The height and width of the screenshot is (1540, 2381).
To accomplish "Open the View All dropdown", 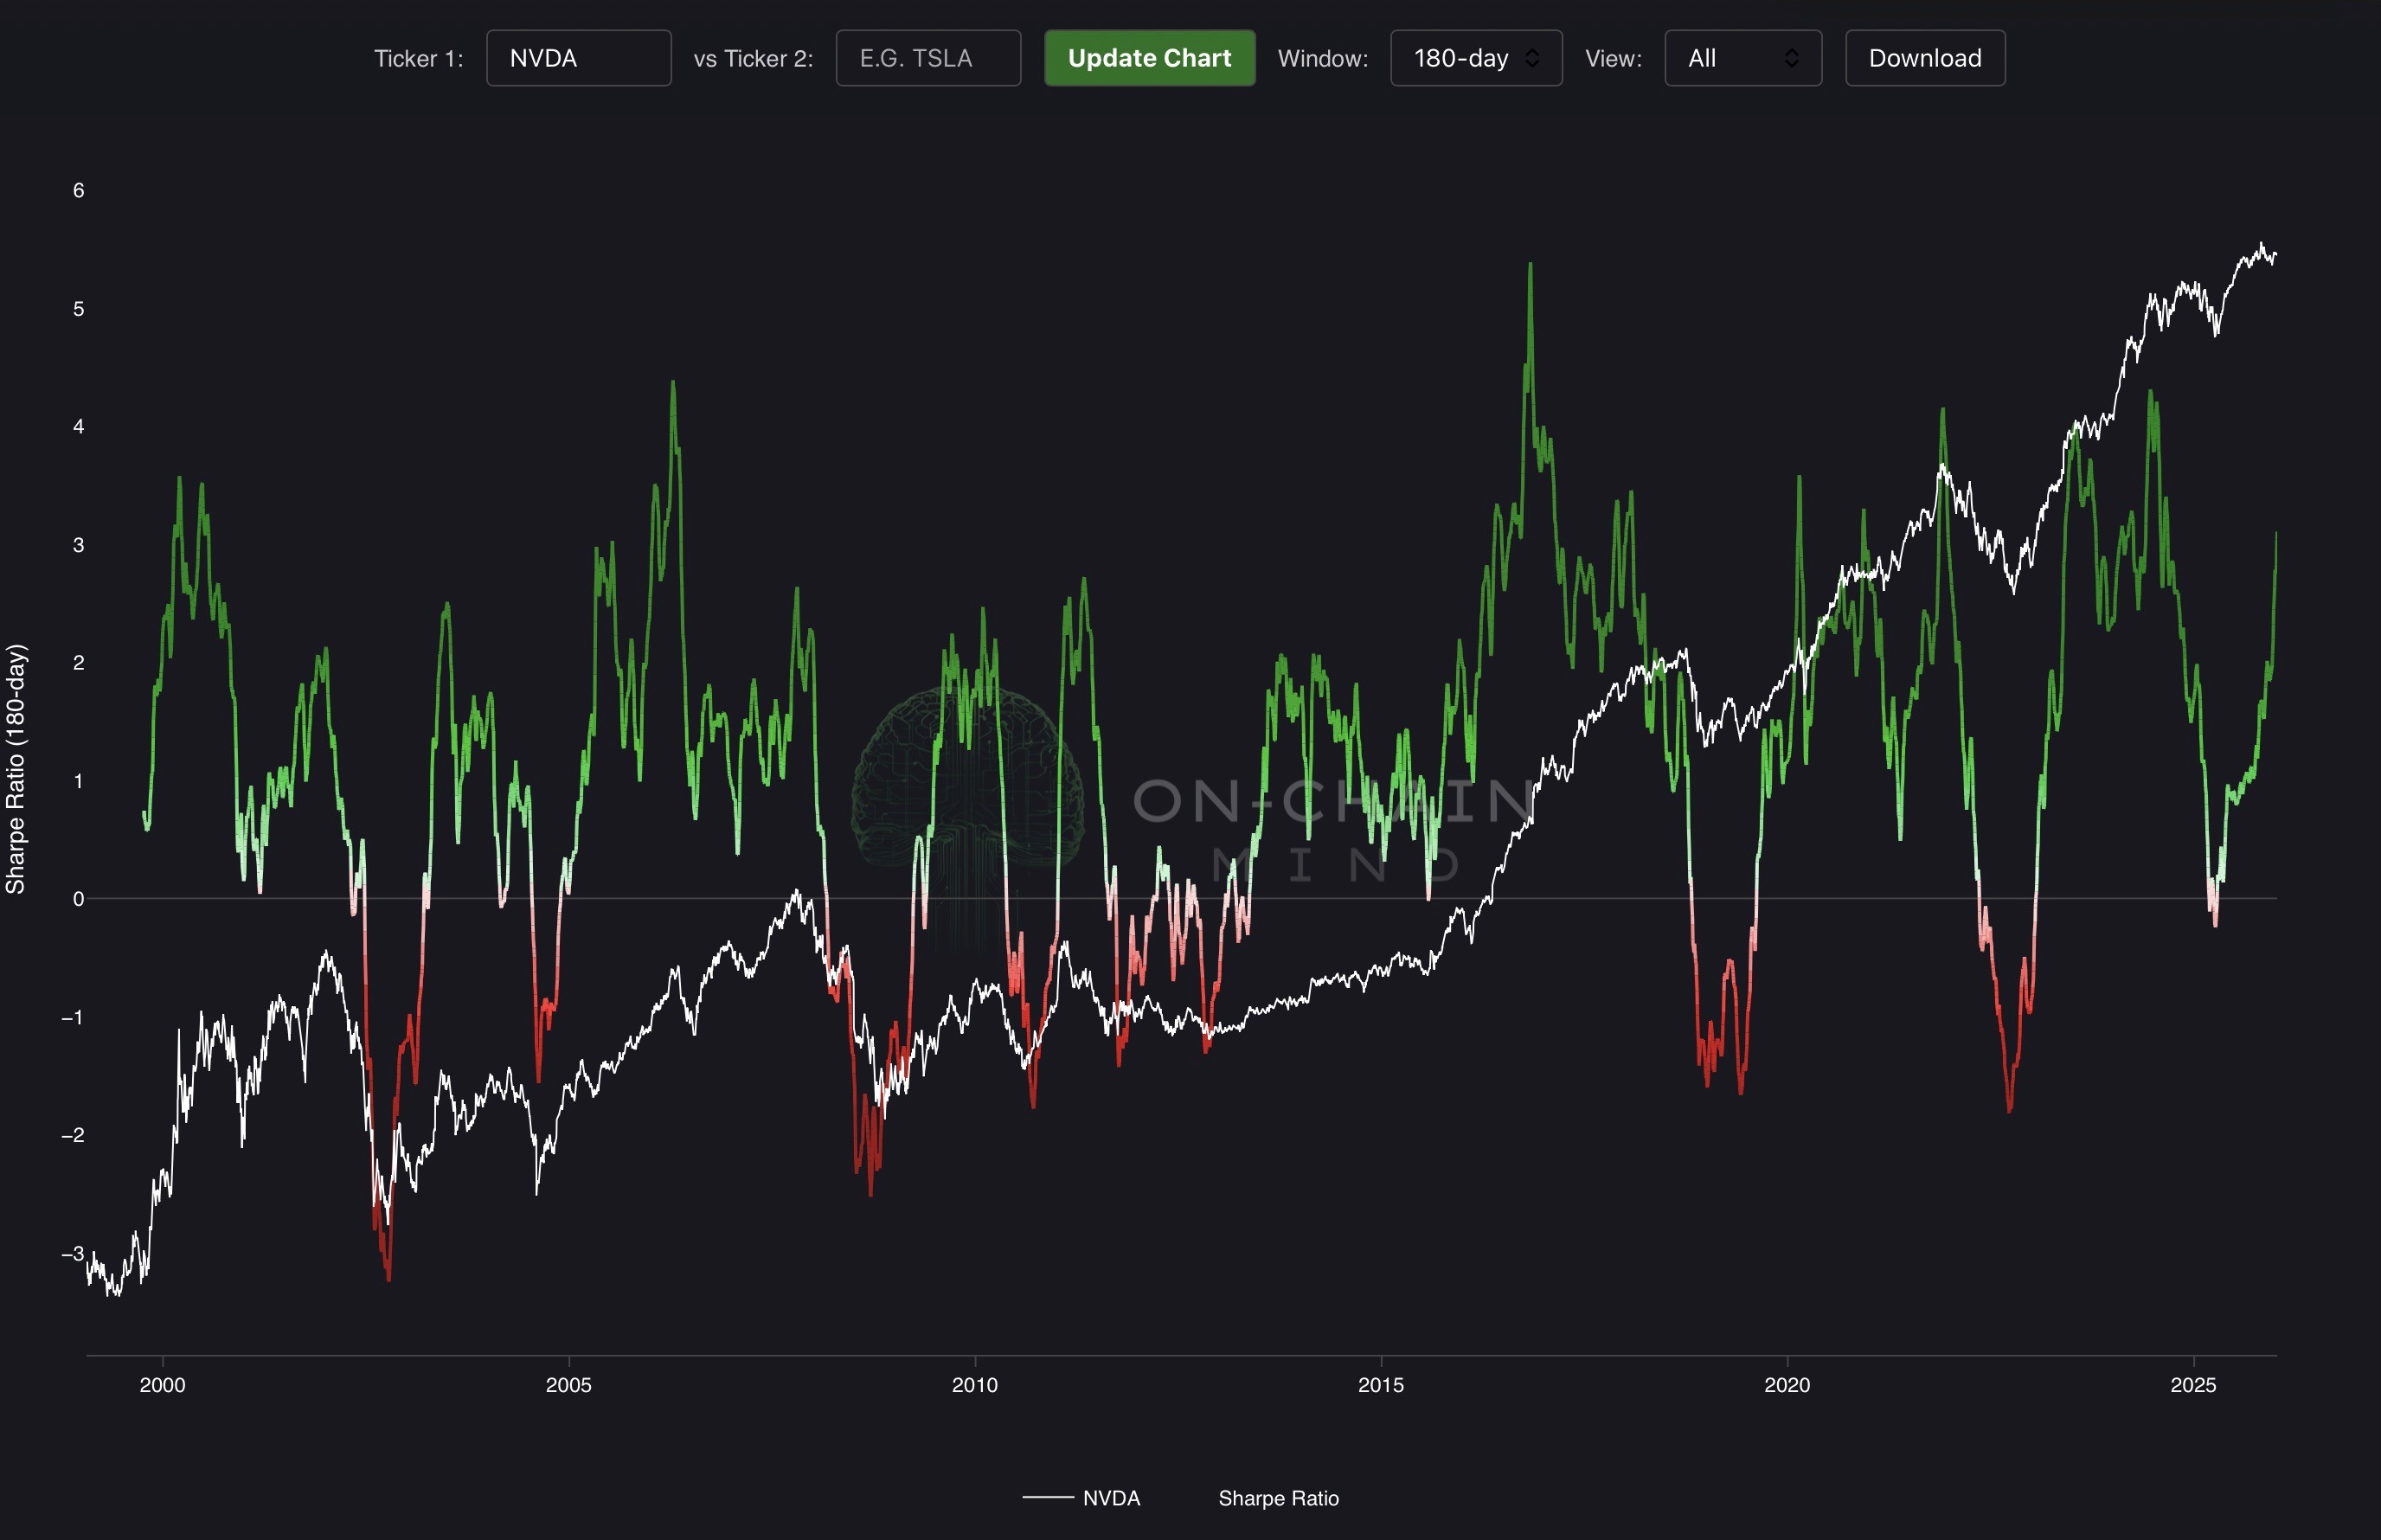I will click(1742, 58).
